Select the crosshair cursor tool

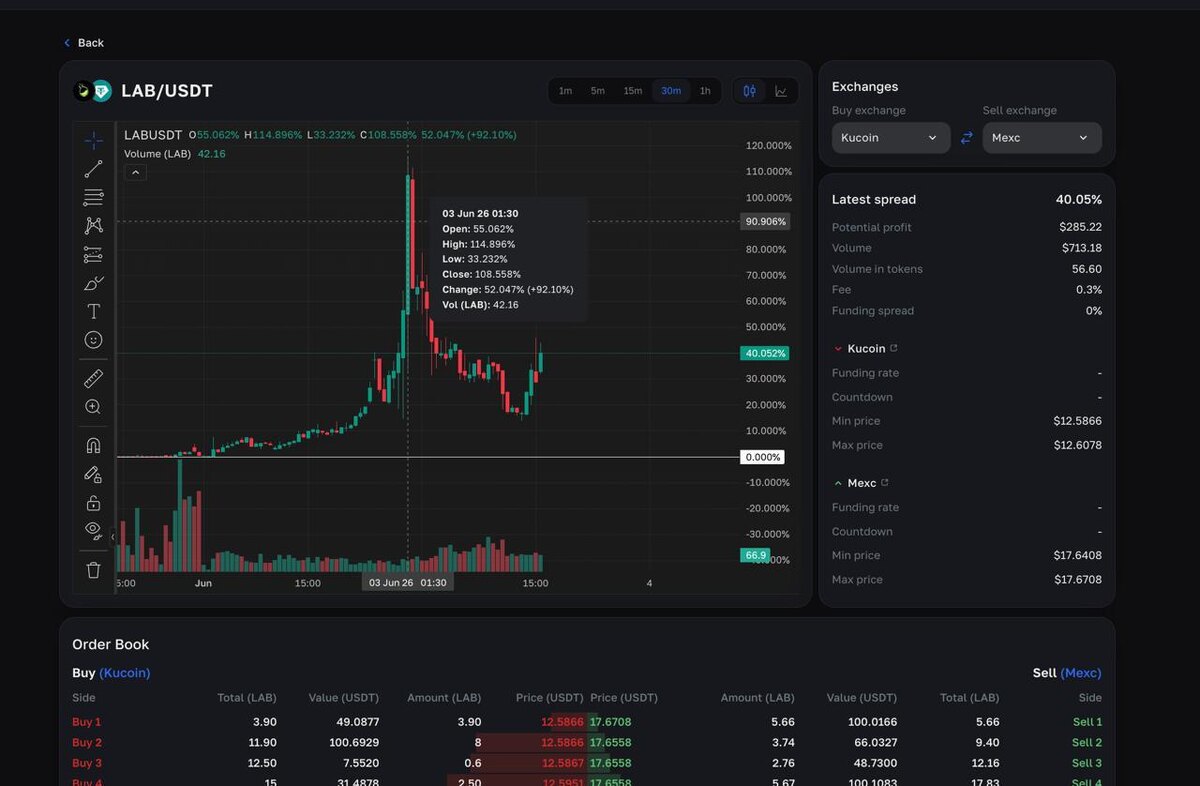pos(93,141)
